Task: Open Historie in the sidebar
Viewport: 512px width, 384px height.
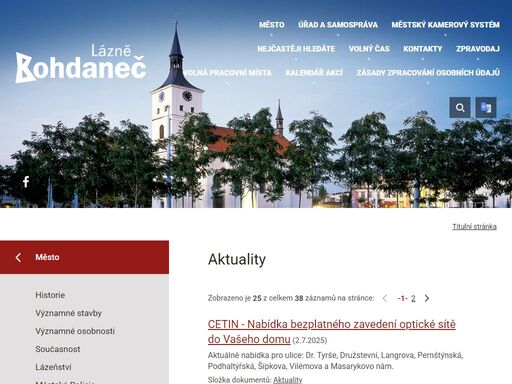Action: (x=50, y=295)
